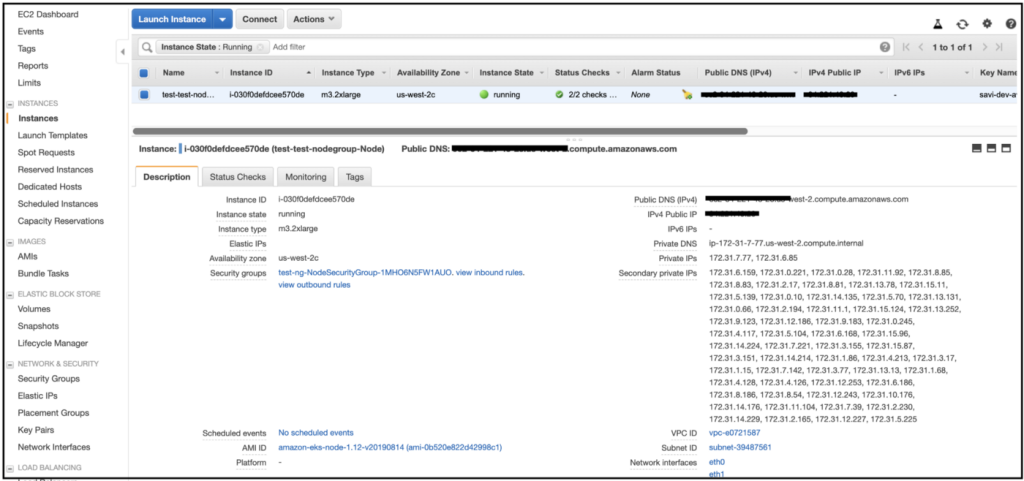Screen dimensions: 1024x481
Task: Open amazon-eks-node AMI ID link
Action: point(390,447)
